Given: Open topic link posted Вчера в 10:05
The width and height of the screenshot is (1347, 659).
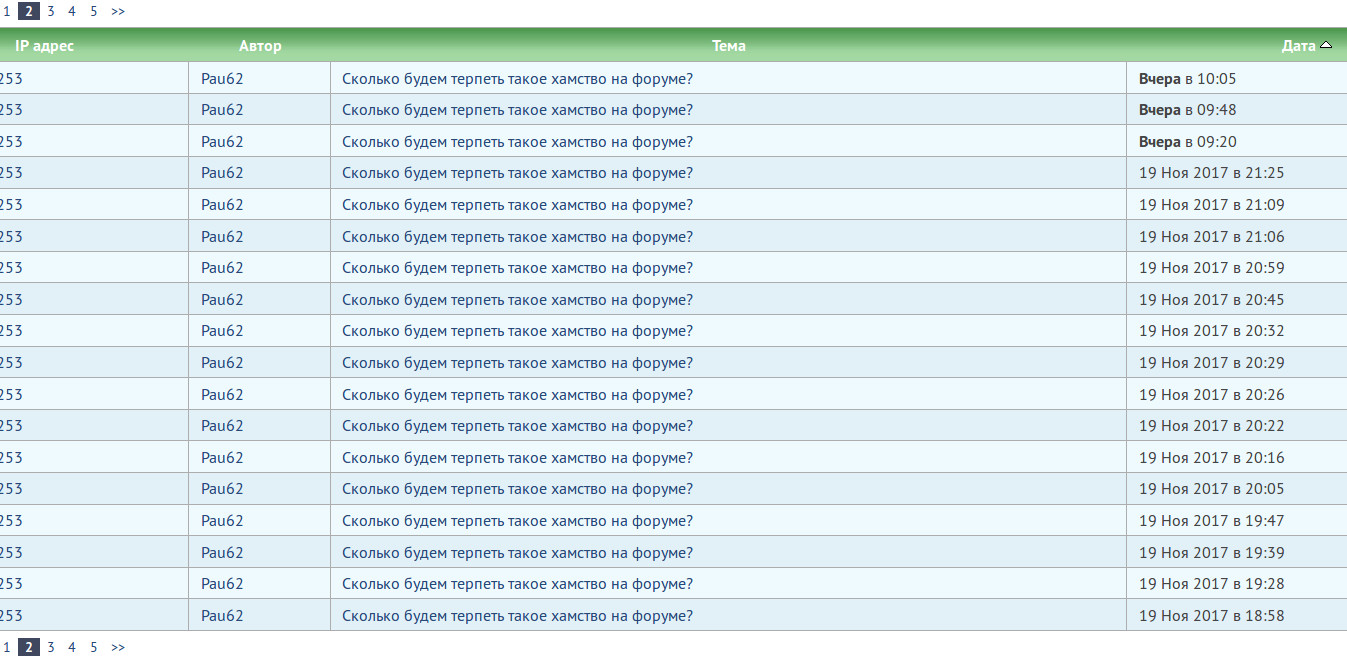Looking at the screenshot, I should coord(517,79).
